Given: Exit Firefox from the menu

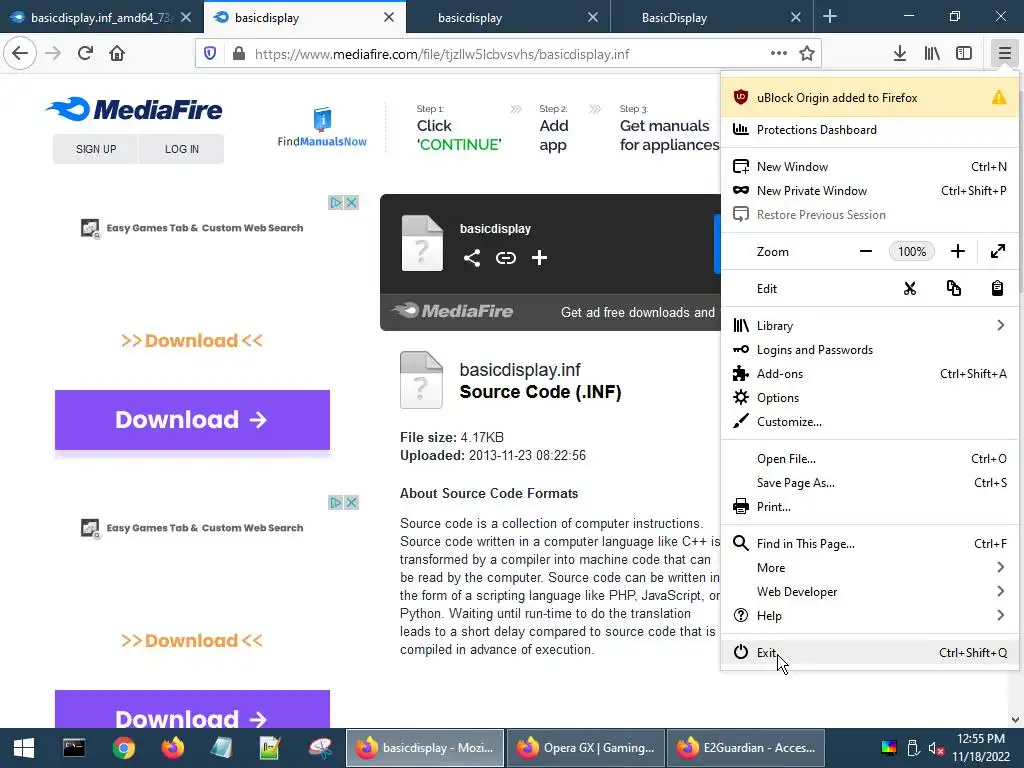Looking at the screenshot, I should pos(869,652).
